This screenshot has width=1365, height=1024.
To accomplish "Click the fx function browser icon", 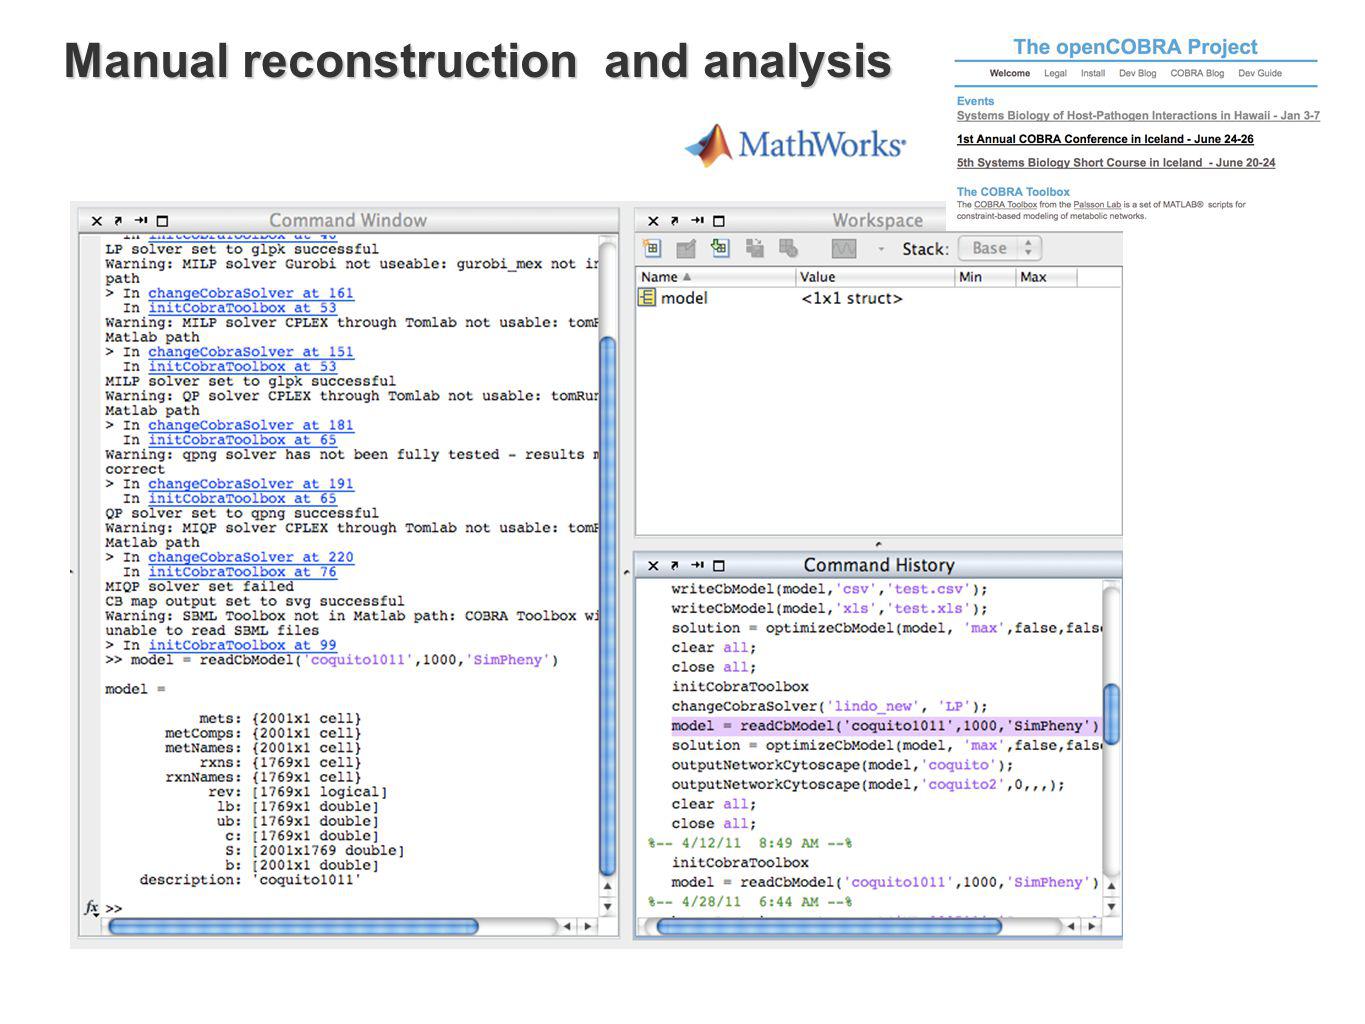I will (x=91, y=907).
